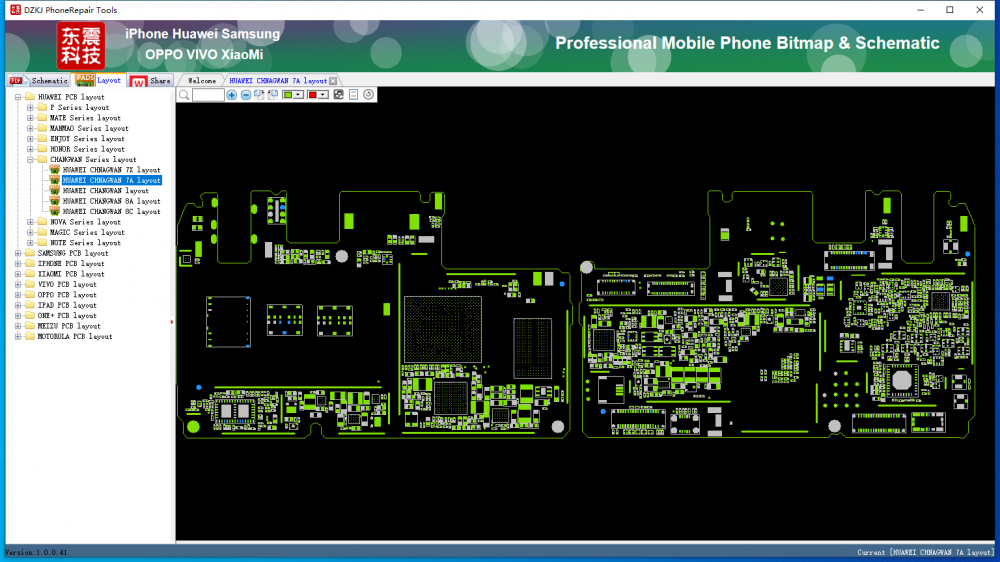Open the Welcome tab
1000x562 pixels.
202,81
